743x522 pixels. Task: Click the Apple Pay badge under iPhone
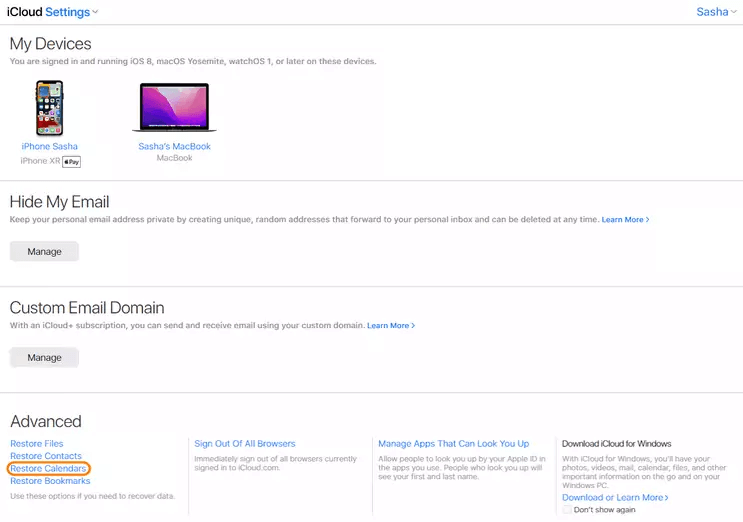[71, 161]
